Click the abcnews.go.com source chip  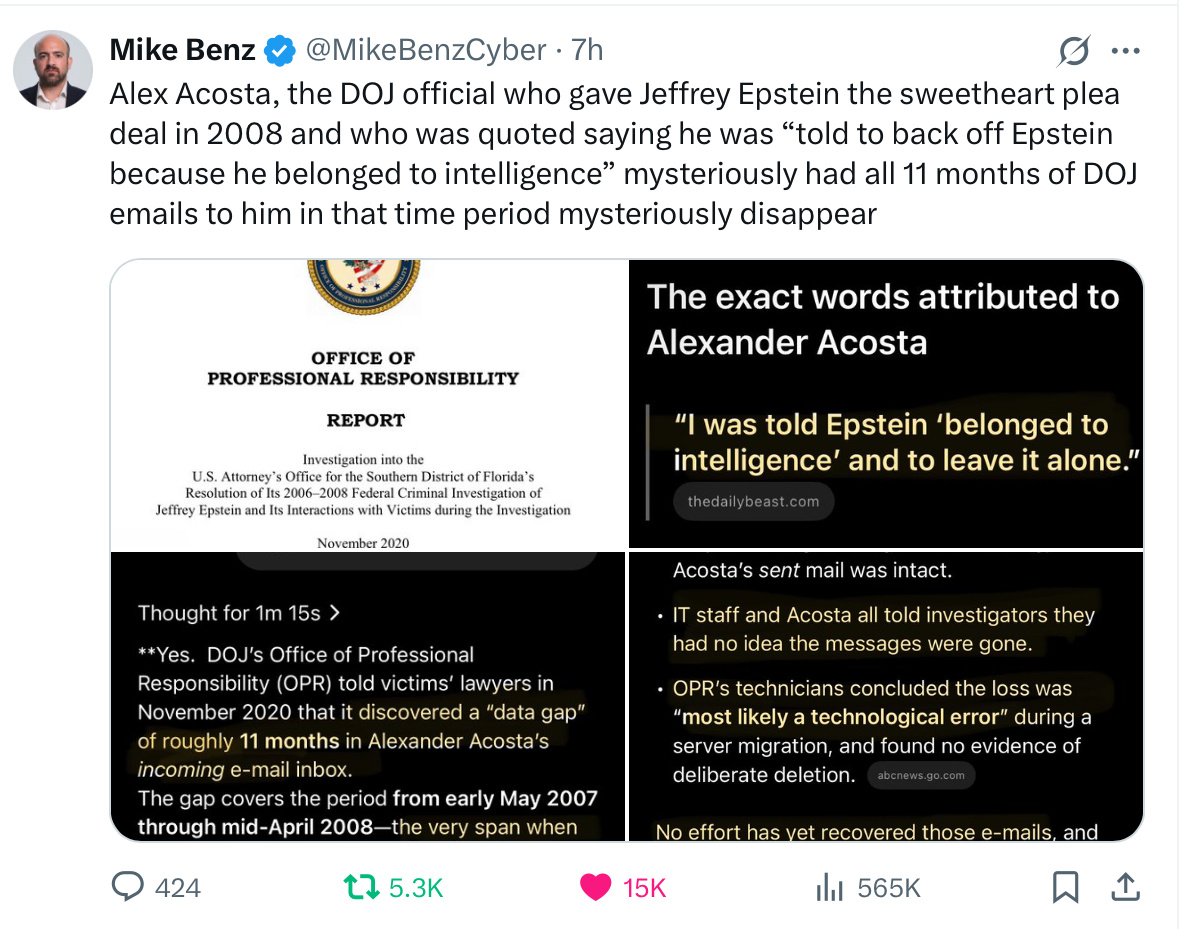921,775
